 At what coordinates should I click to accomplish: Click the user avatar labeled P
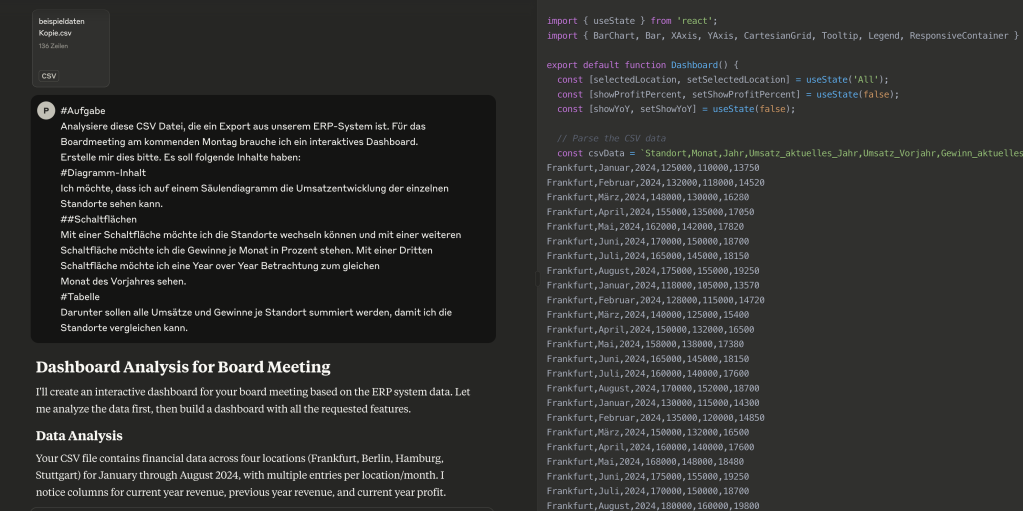(x=46, y=111)
